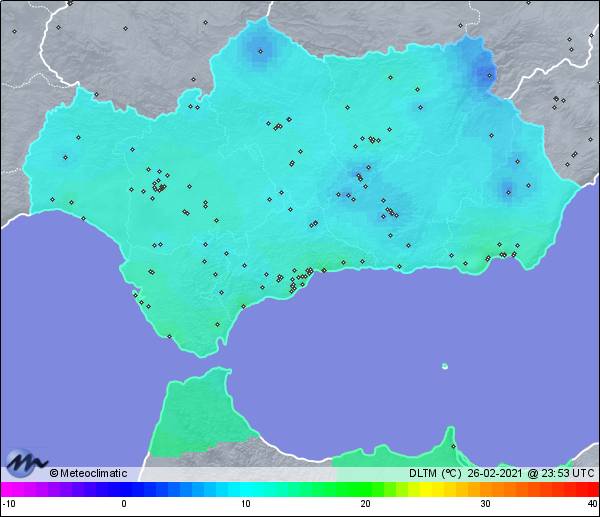The image size is (600, 517).
Task: Select the station marker in the northernmost cold blue spot
Action: click(261, 51)
